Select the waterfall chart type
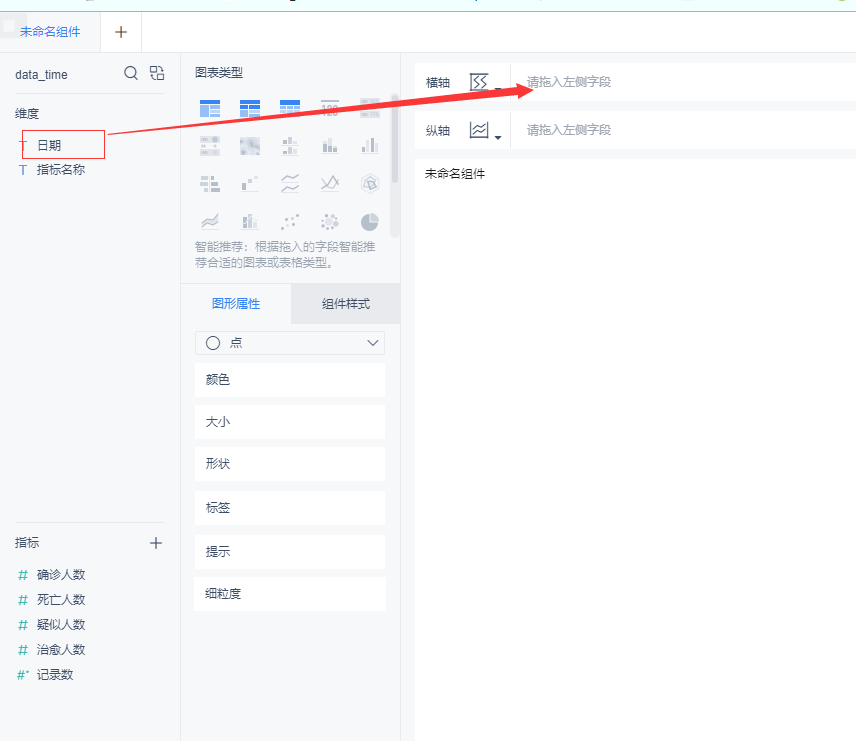Image resolution: width=856 pixels, height=741 pixels. pos(250,184)
